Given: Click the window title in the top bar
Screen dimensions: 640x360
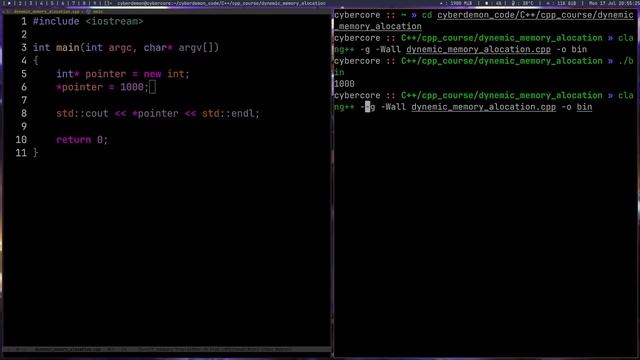Looking at the screenshot, I should (x=221, y=3).
